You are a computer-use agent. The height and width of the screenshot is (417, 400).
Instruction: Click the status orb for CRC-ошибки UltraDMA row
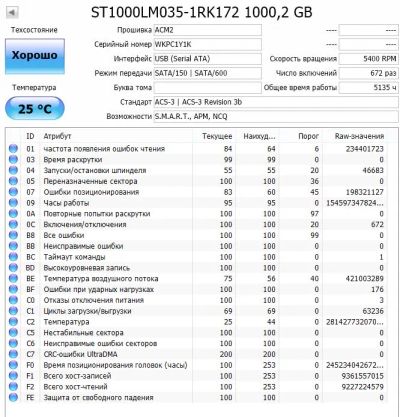coord(13,354)
